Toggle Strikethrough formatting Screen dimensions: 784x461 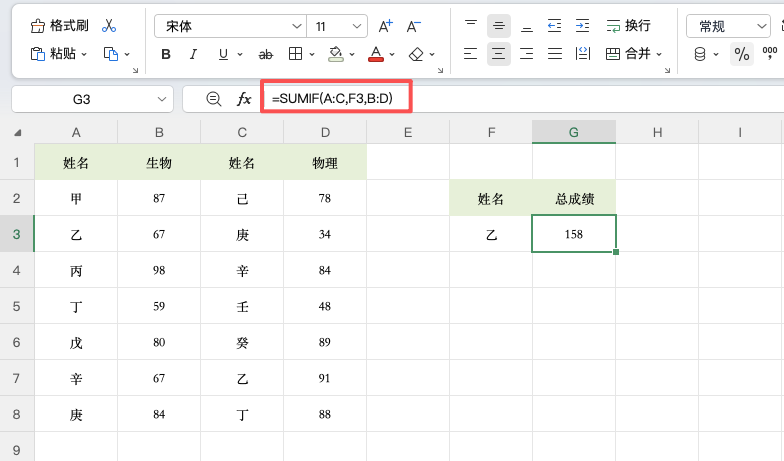pos(266,54)
